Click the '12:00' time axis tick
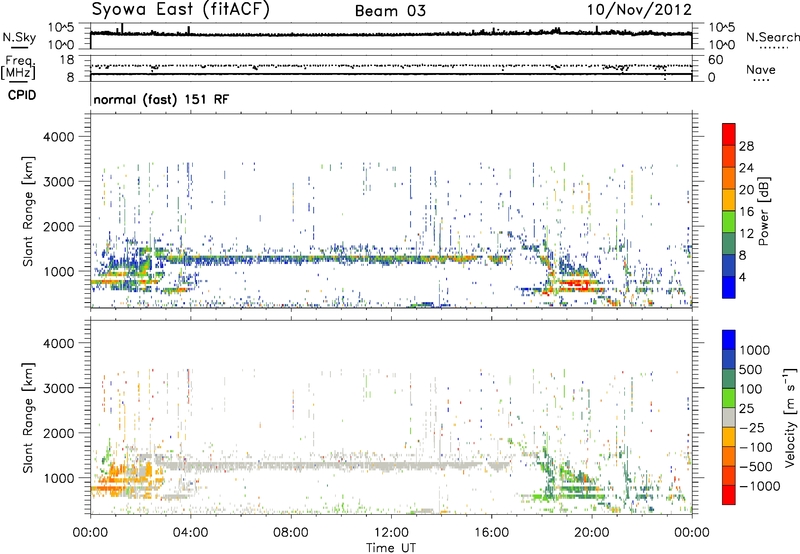 391,533
